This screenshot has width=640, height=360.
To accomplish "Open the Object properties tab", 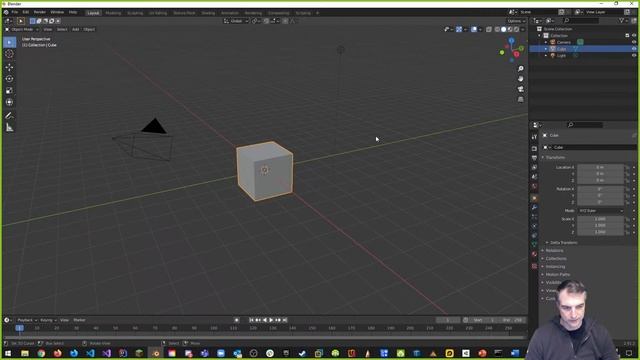I will (x=534, y=198).
